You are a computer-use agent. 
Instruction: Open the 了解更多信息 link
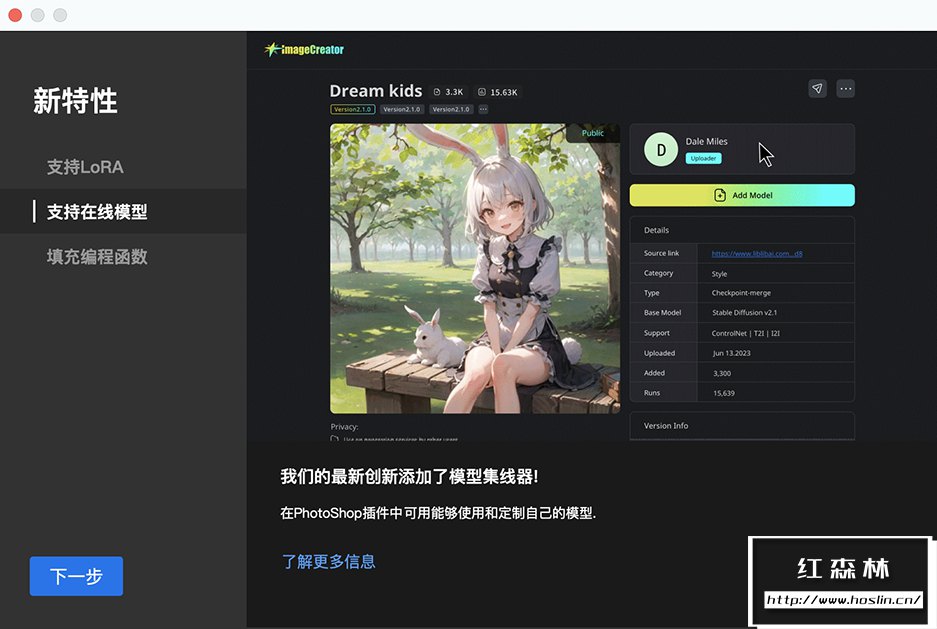[x=328, y=562]
